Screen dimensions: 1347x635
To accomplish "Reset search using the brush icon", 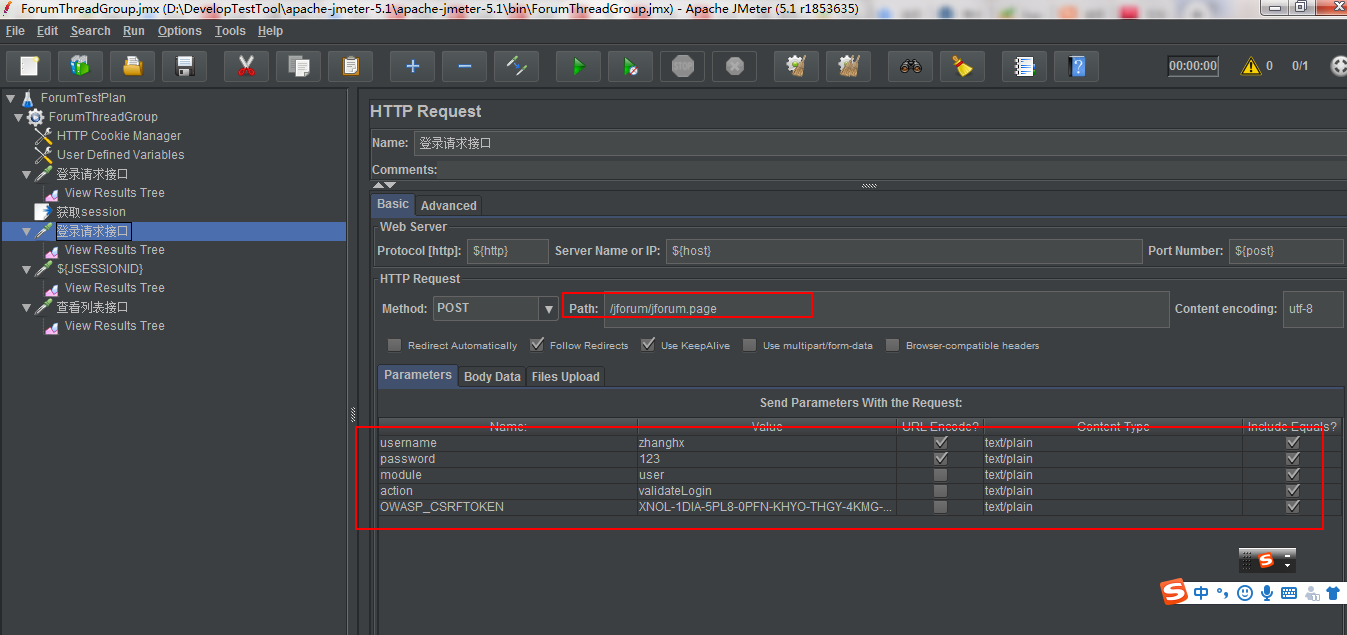I will [962, 66].
